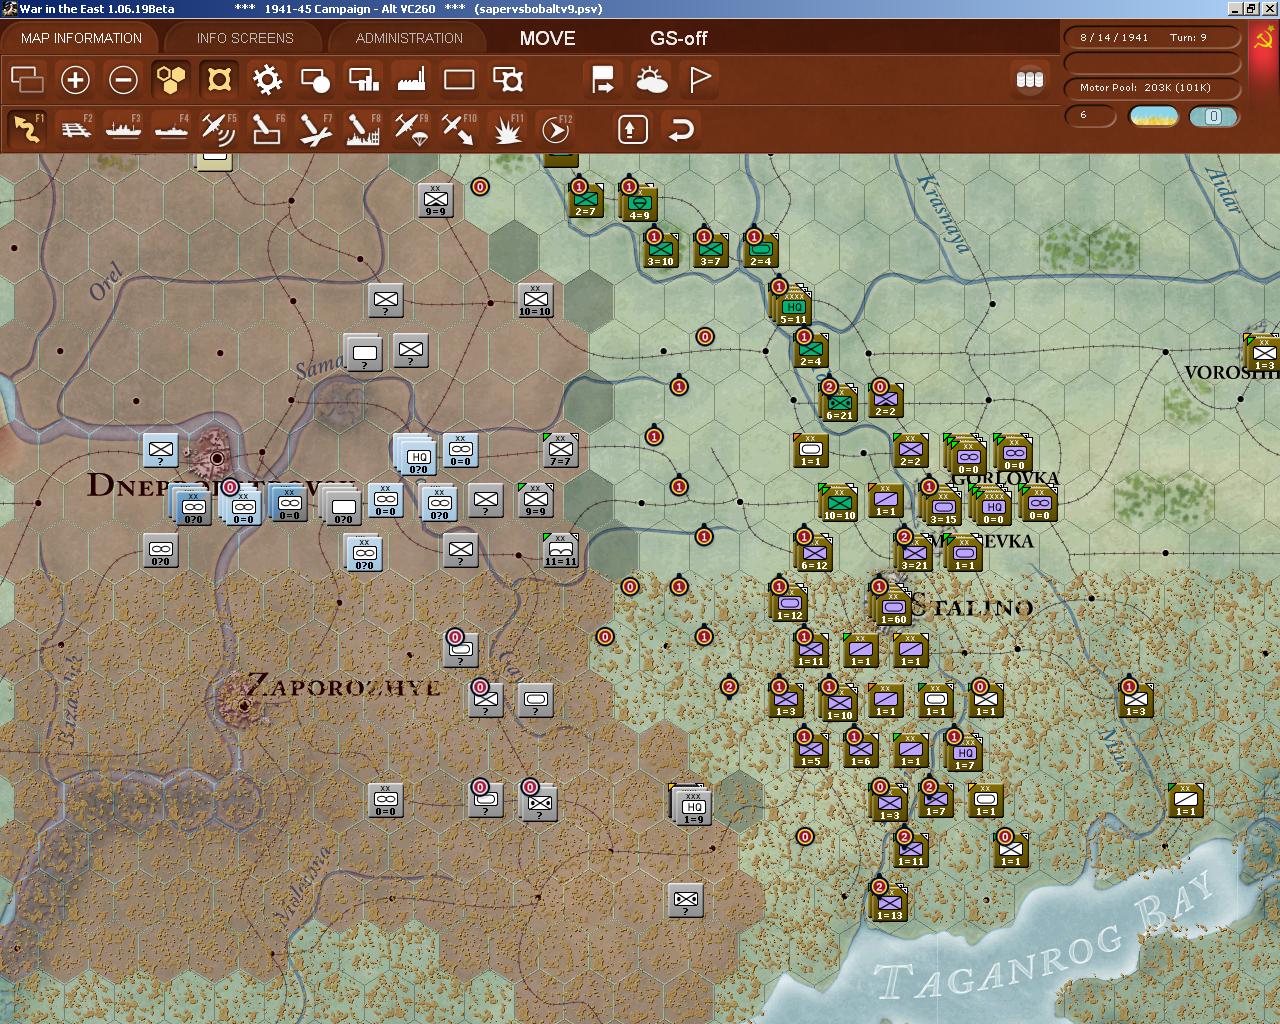This screenshot has height=1024, width=1280.
Task: Select Bomb unit mode (F6)
Action: click(x=267, y=129)
